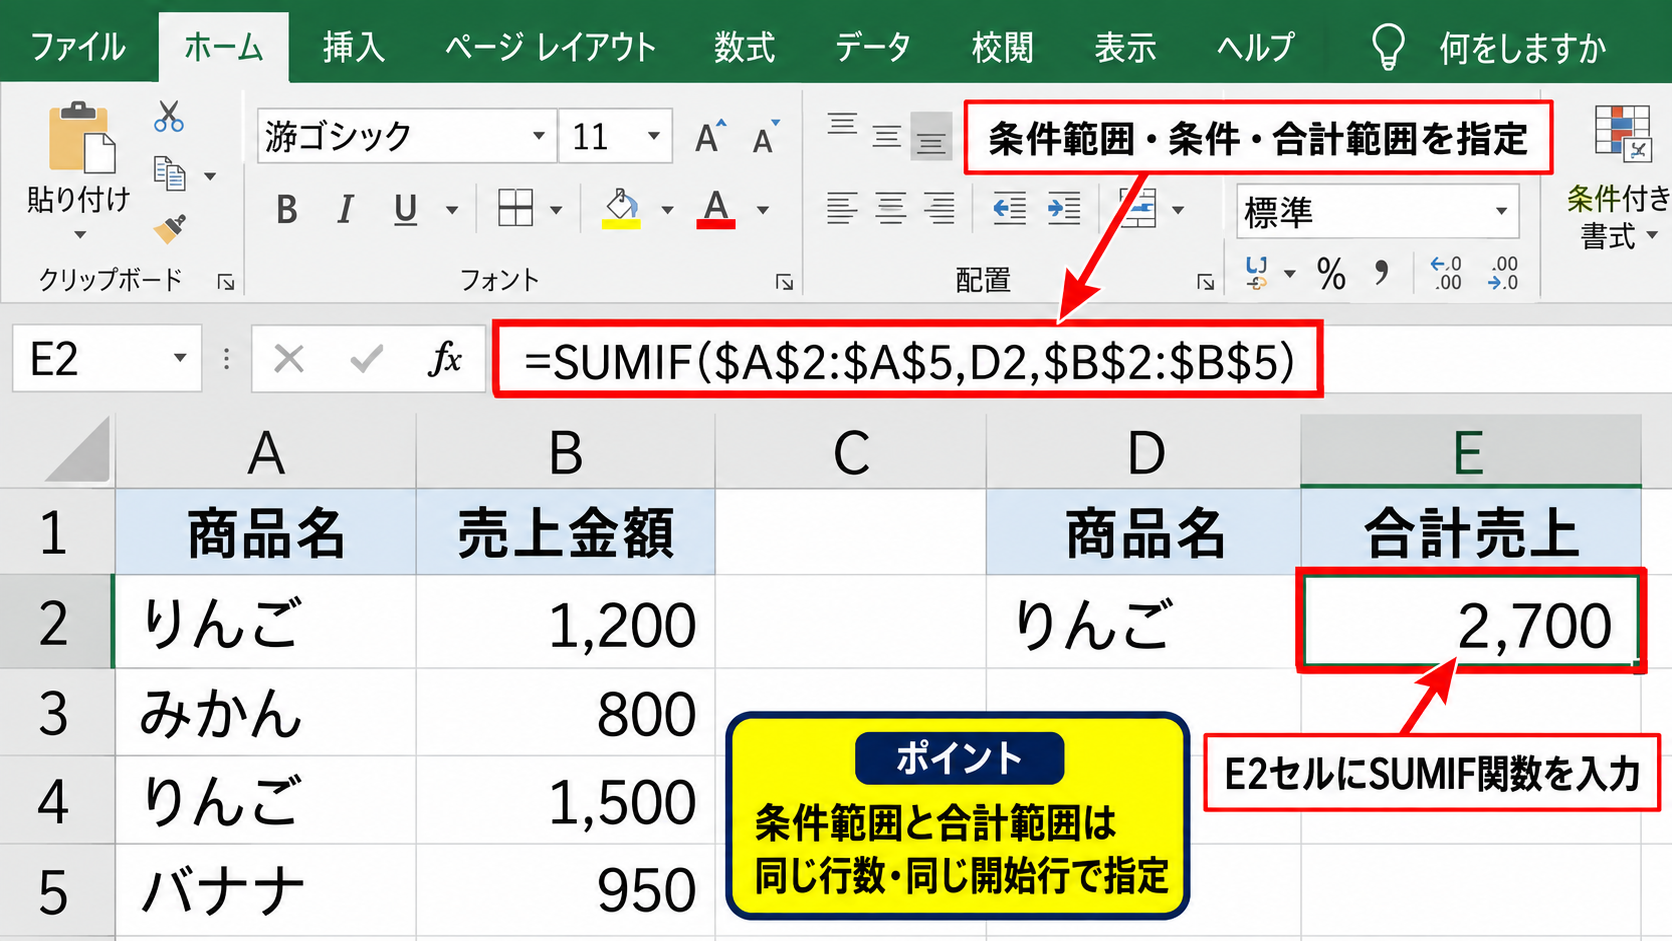Click the Cancel X button in formula bar
Viewport: 1672px width, 941px height.
pos(289,358)
